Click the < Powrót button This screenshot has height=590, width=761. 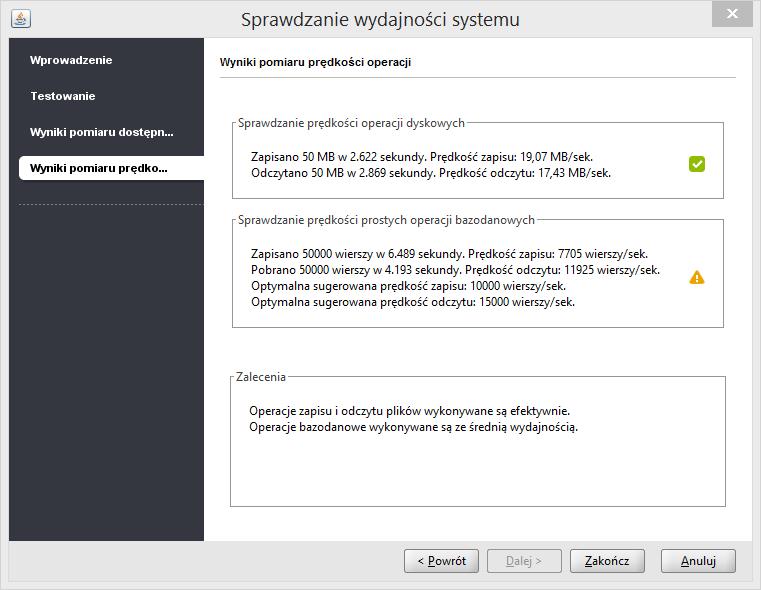441,561
